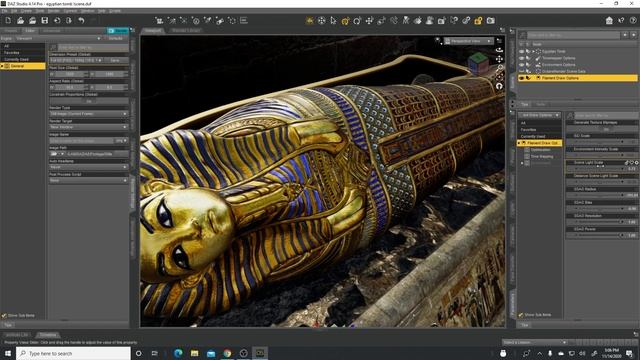Click the first icon in the middle toolbar group

click(159, 20)
